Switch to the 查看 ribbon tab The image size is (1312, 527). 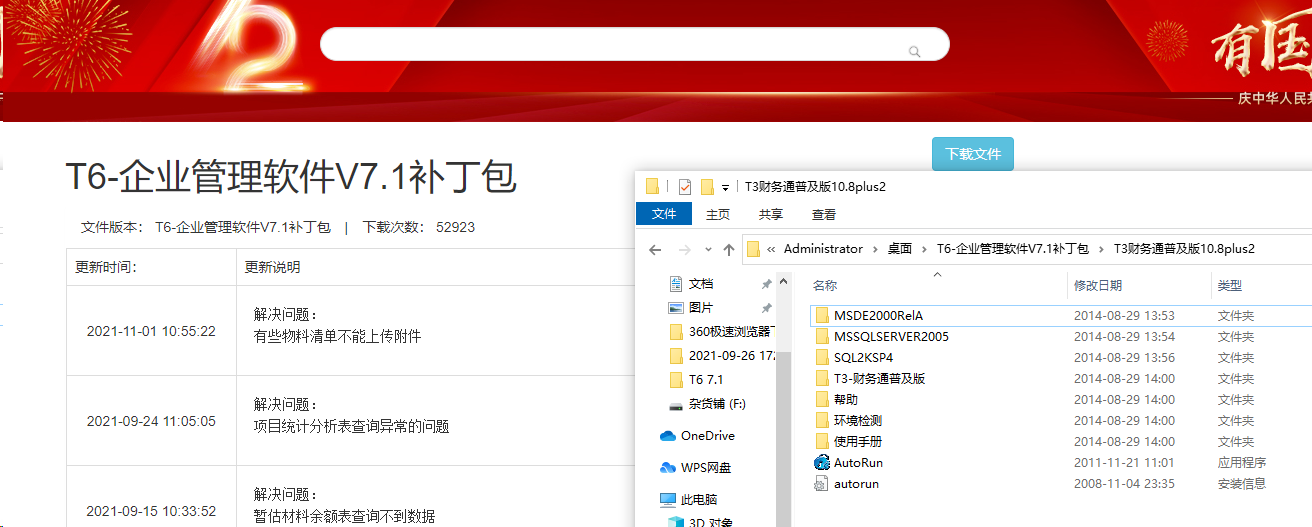pos(824,214)
